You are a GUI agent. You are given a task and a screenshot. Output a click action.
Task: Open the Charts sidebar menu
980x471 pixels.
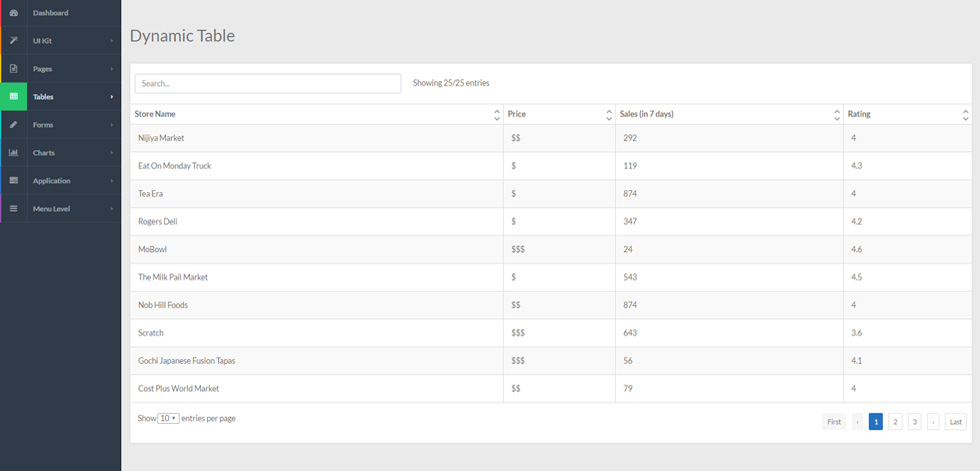pos(61,152)
